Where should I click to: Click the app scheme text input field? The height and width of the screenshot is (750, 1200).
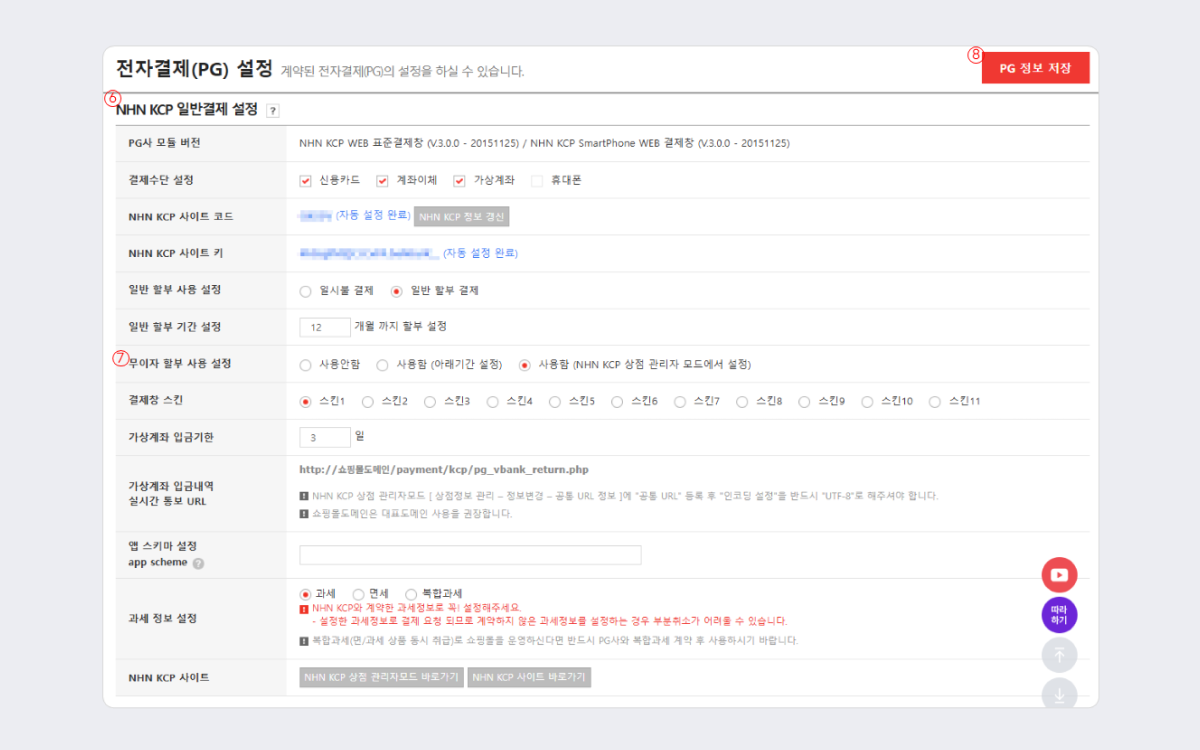[x=470, y=555]
